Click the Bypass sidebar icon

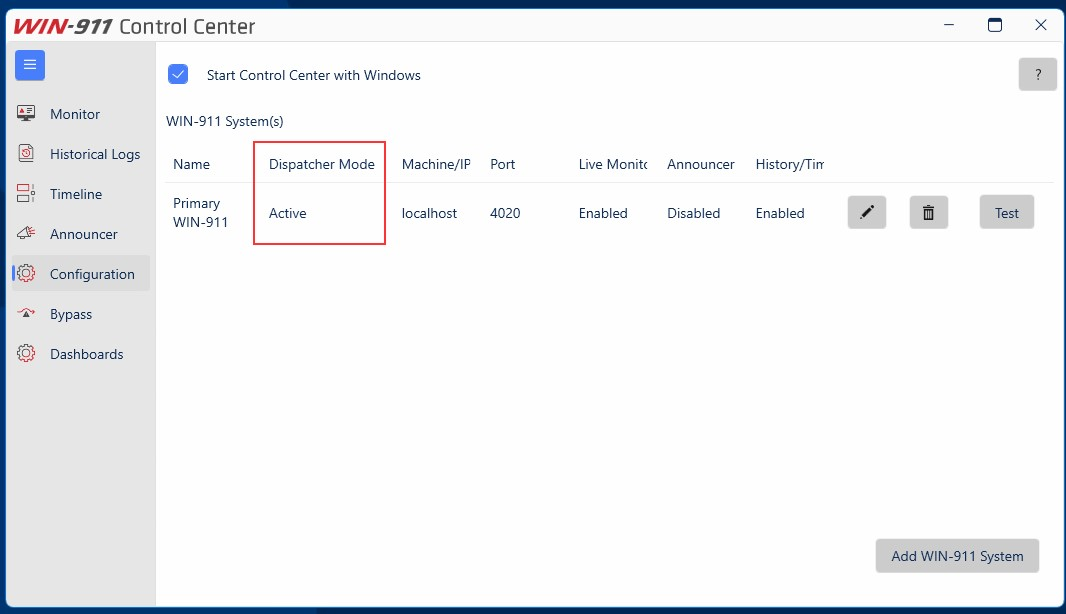26,313
